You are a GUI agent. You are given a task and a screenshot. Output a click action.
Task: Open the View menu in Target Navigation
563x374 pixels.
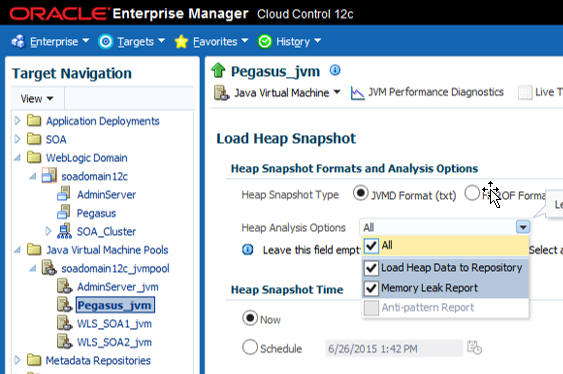tap(36, 98)
